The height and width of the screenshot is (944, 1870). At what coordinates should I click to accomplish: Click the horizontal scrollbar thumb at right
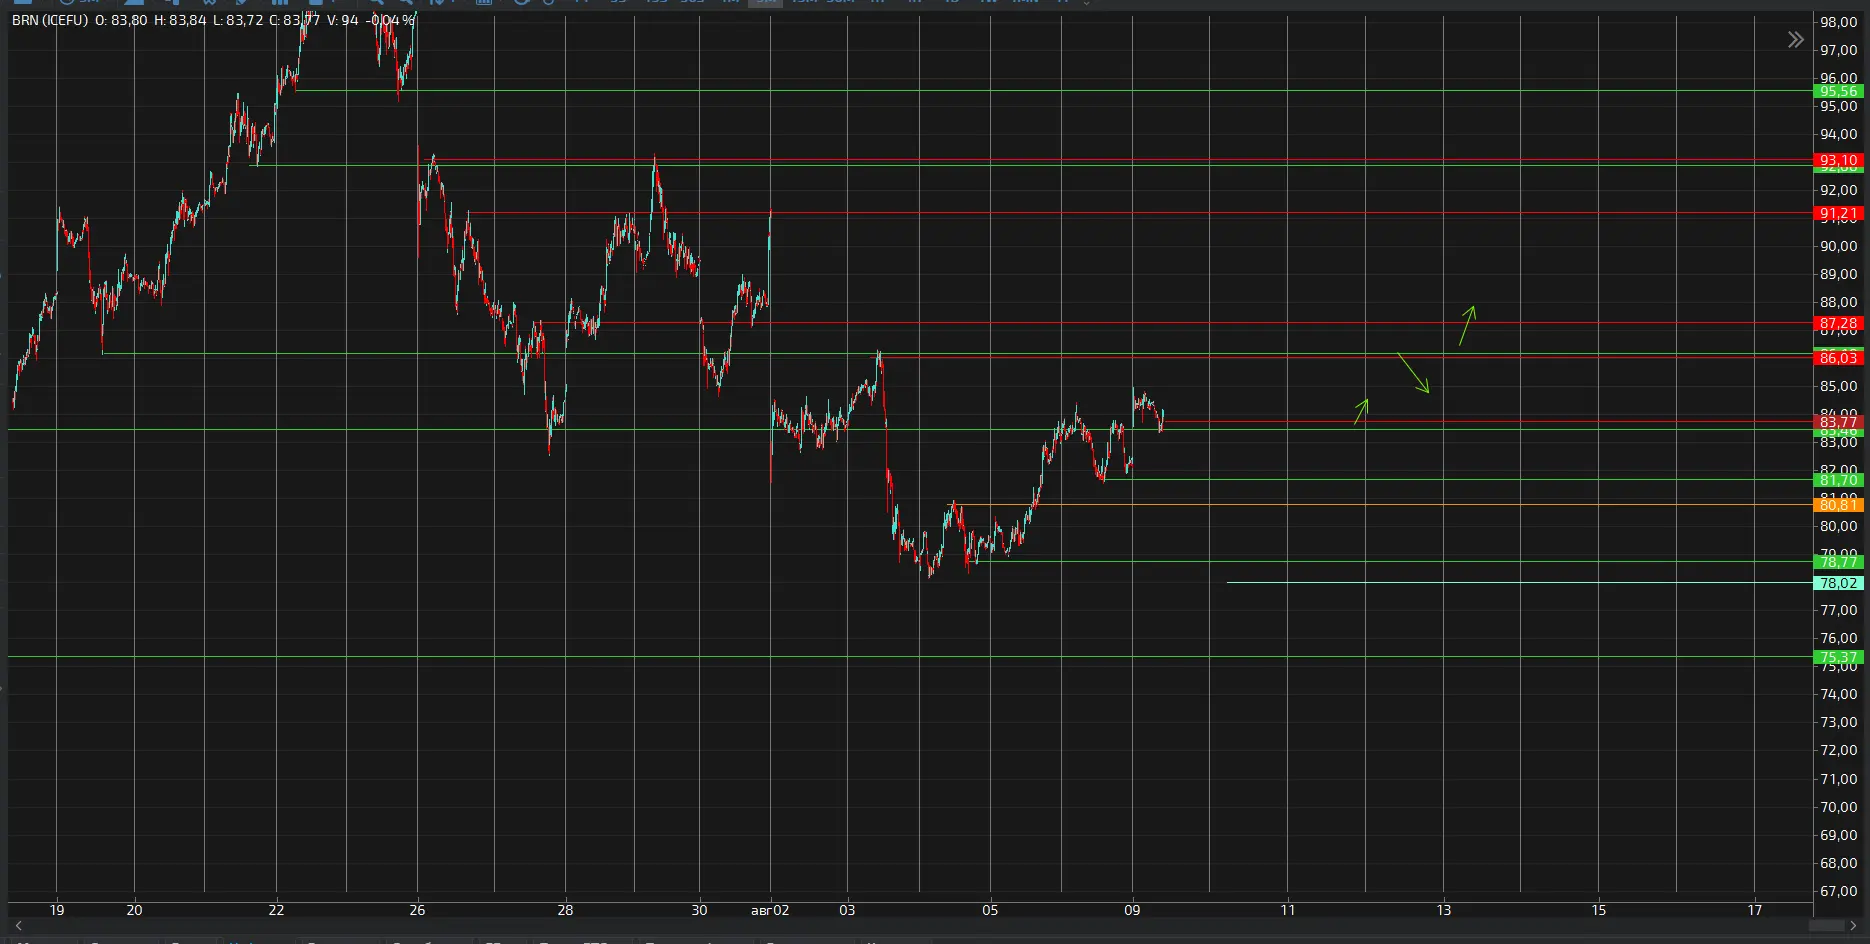[x=1826, y=926]
